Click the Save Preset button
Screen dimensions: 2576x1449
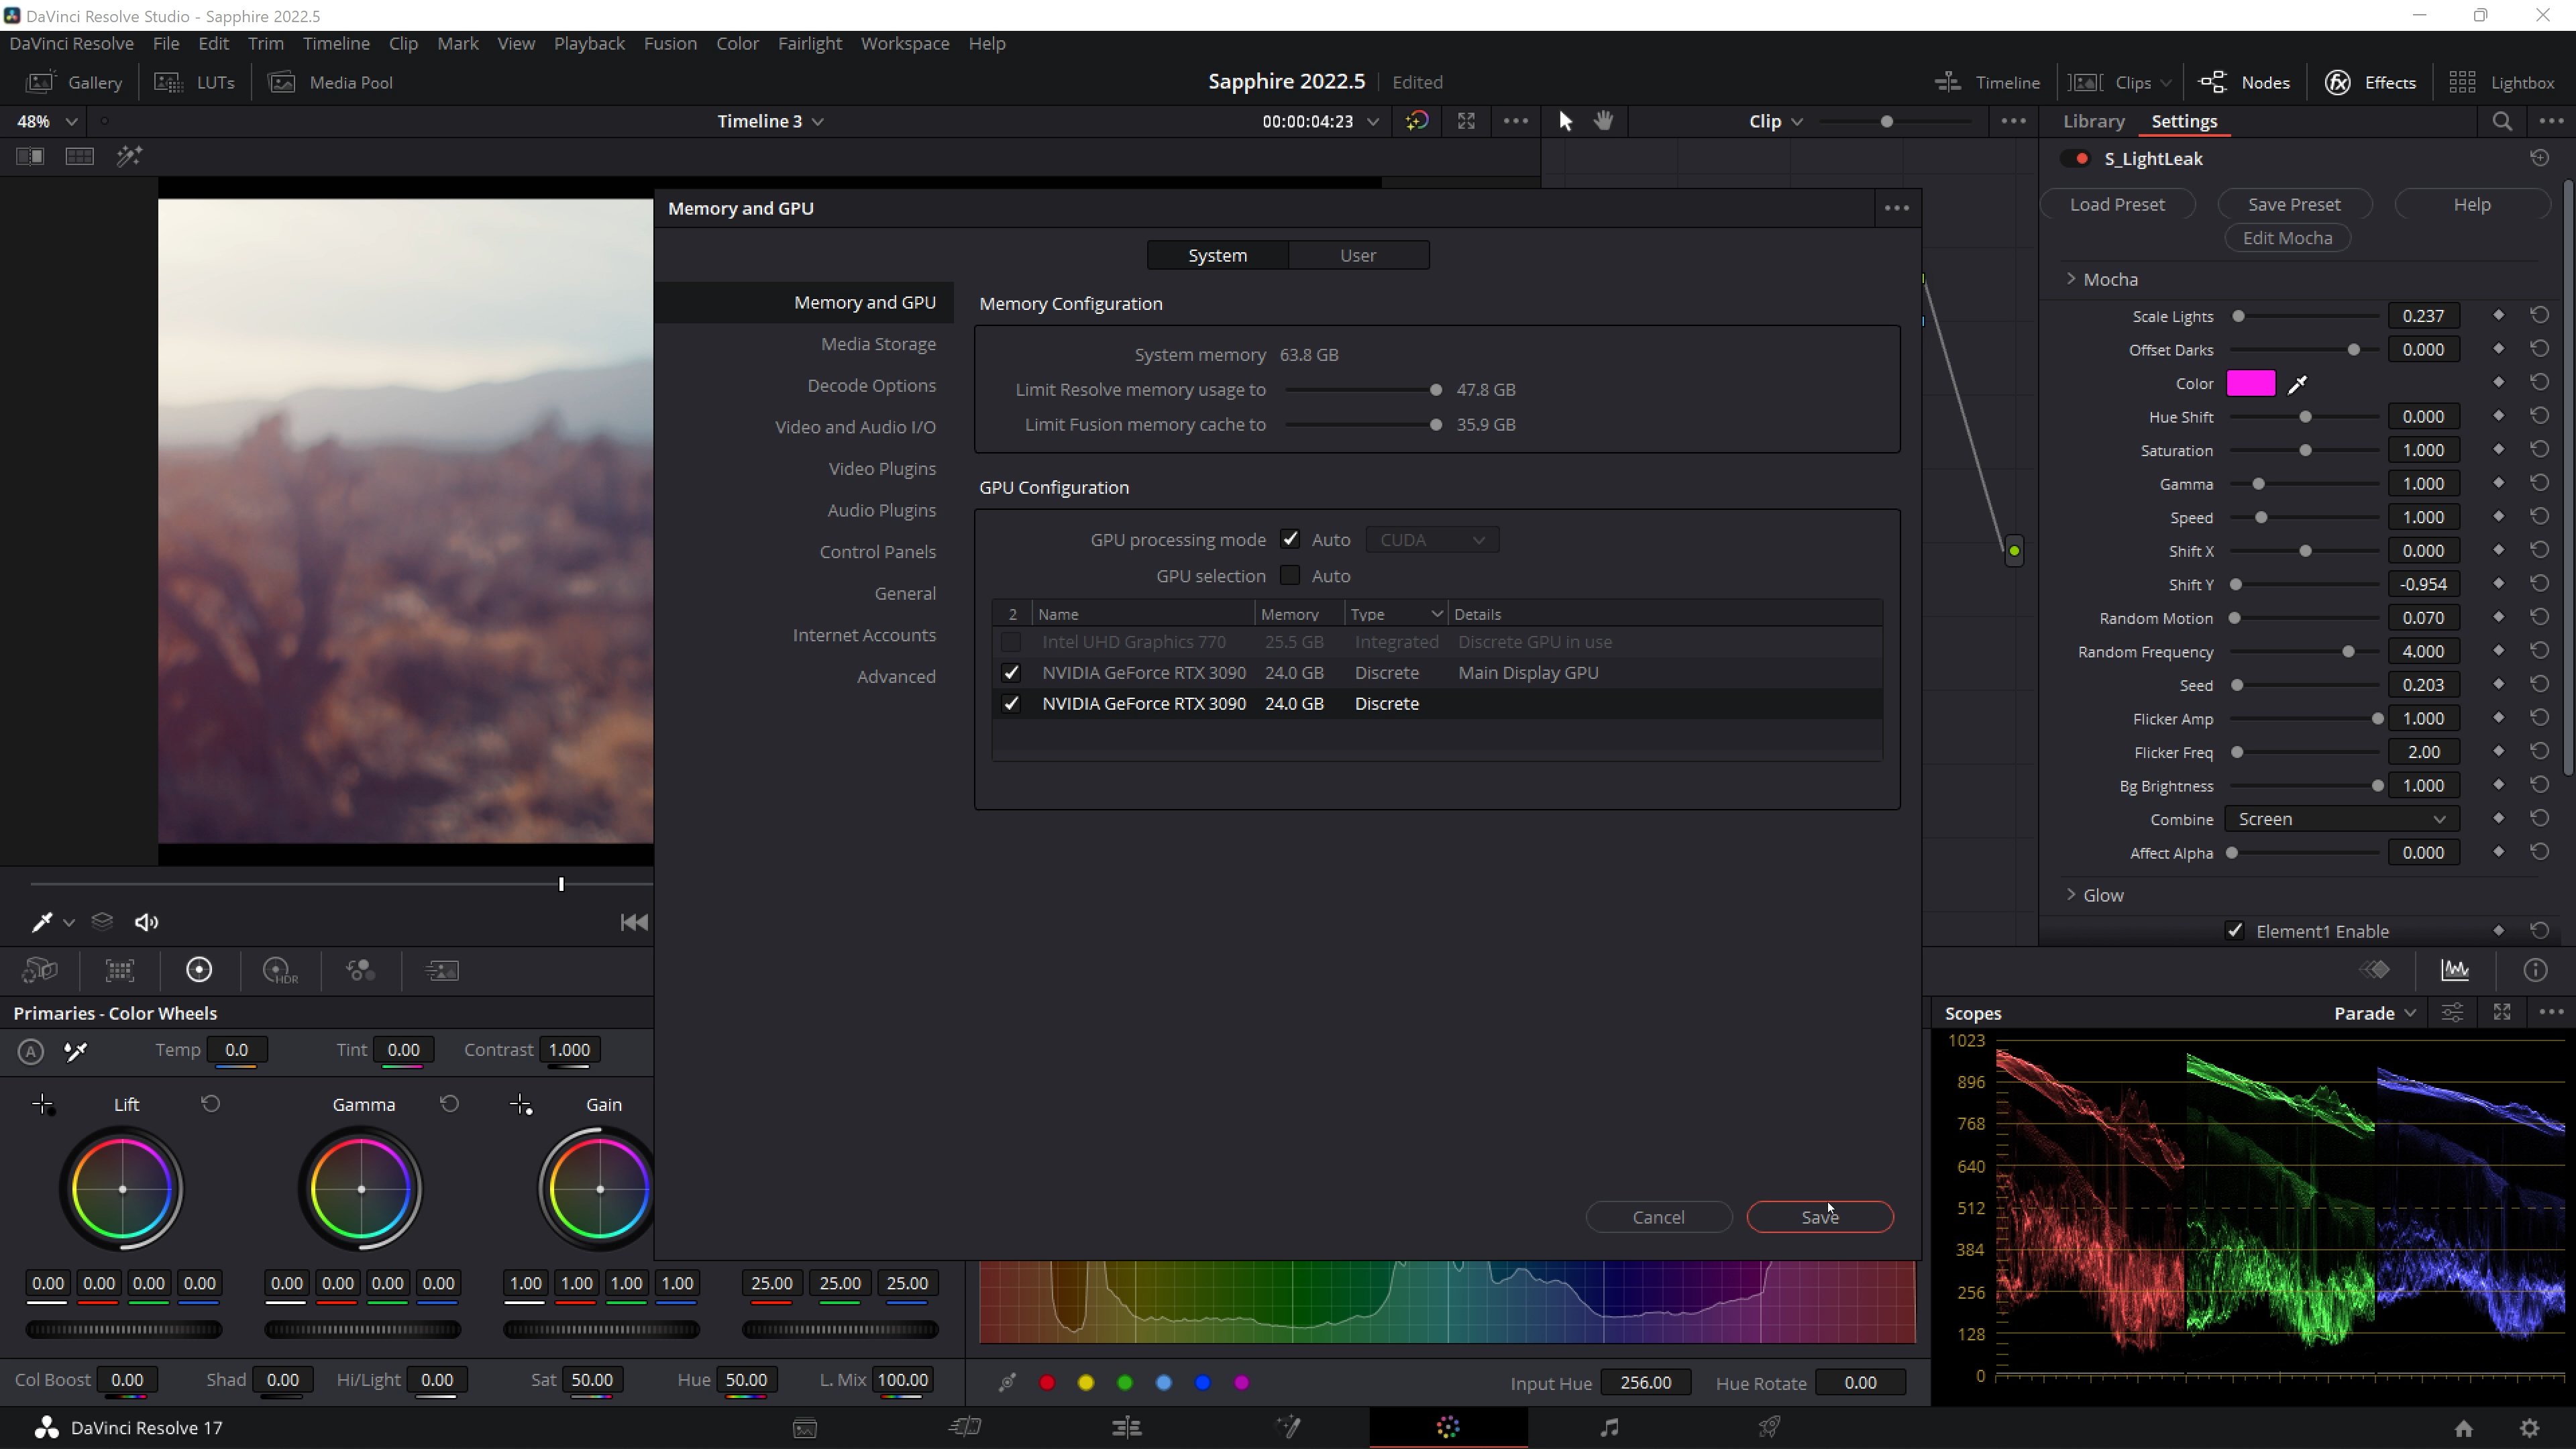coord(2294,204)
